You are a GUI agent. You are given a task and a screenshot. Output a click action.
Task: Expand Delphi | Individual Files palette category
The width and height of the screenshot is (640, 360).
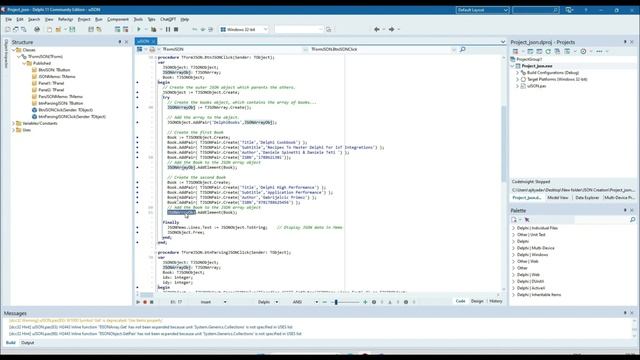tap(513, 228)
